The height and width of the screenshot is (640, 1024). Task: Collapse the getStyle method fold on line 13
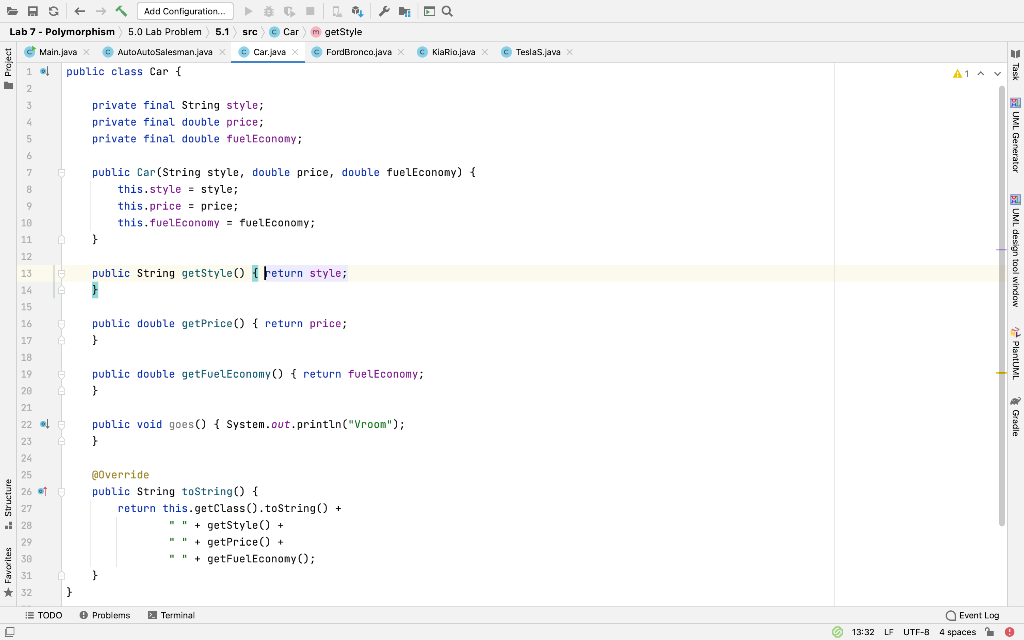60,273
